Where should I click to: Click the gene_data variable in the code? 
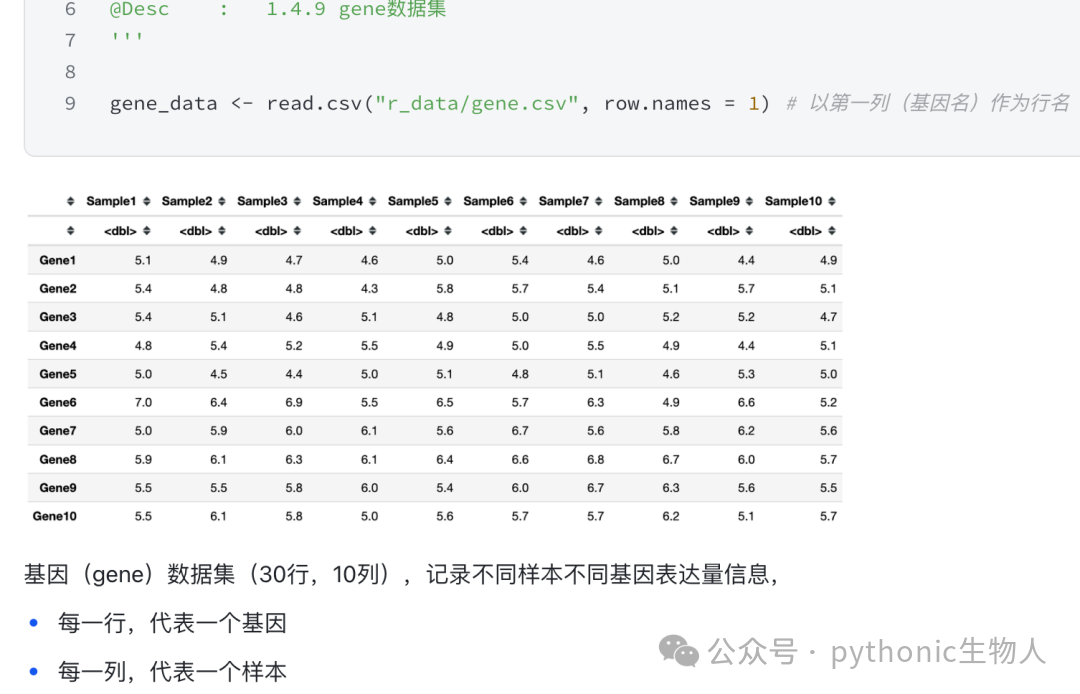(x=163, y=103)
